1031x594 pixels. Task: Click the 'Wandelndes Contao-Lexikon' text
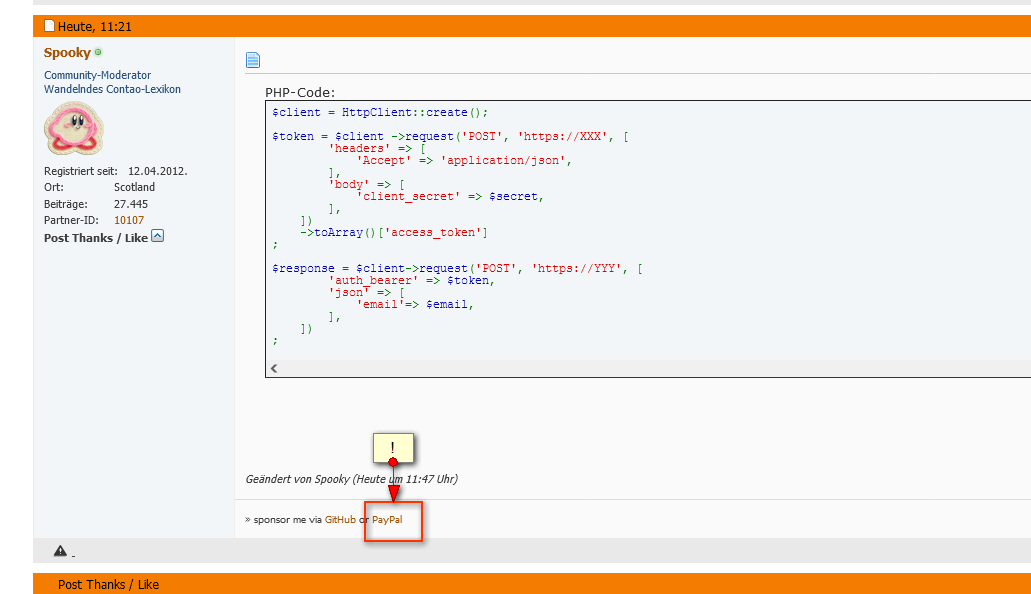tap(112, 89)
